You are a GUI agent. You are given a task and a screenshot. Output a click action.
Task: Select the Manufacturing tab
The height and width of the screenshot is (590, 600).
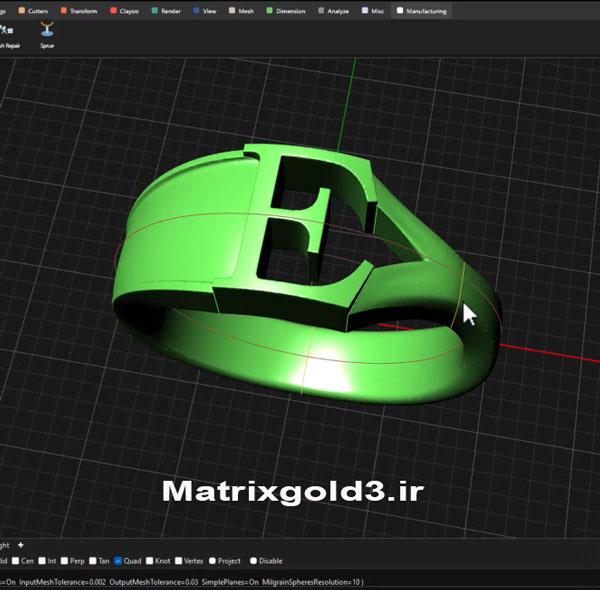click(422, 11)
